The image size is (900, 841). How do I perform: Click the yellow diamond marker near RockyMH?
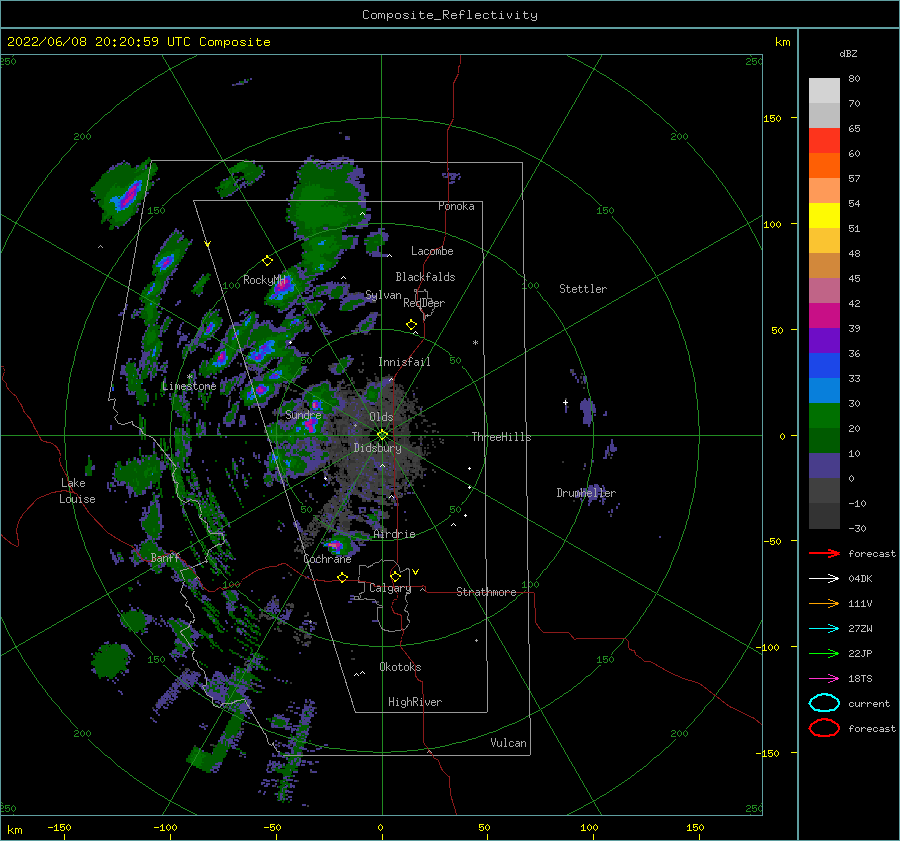tap(267, 261)
